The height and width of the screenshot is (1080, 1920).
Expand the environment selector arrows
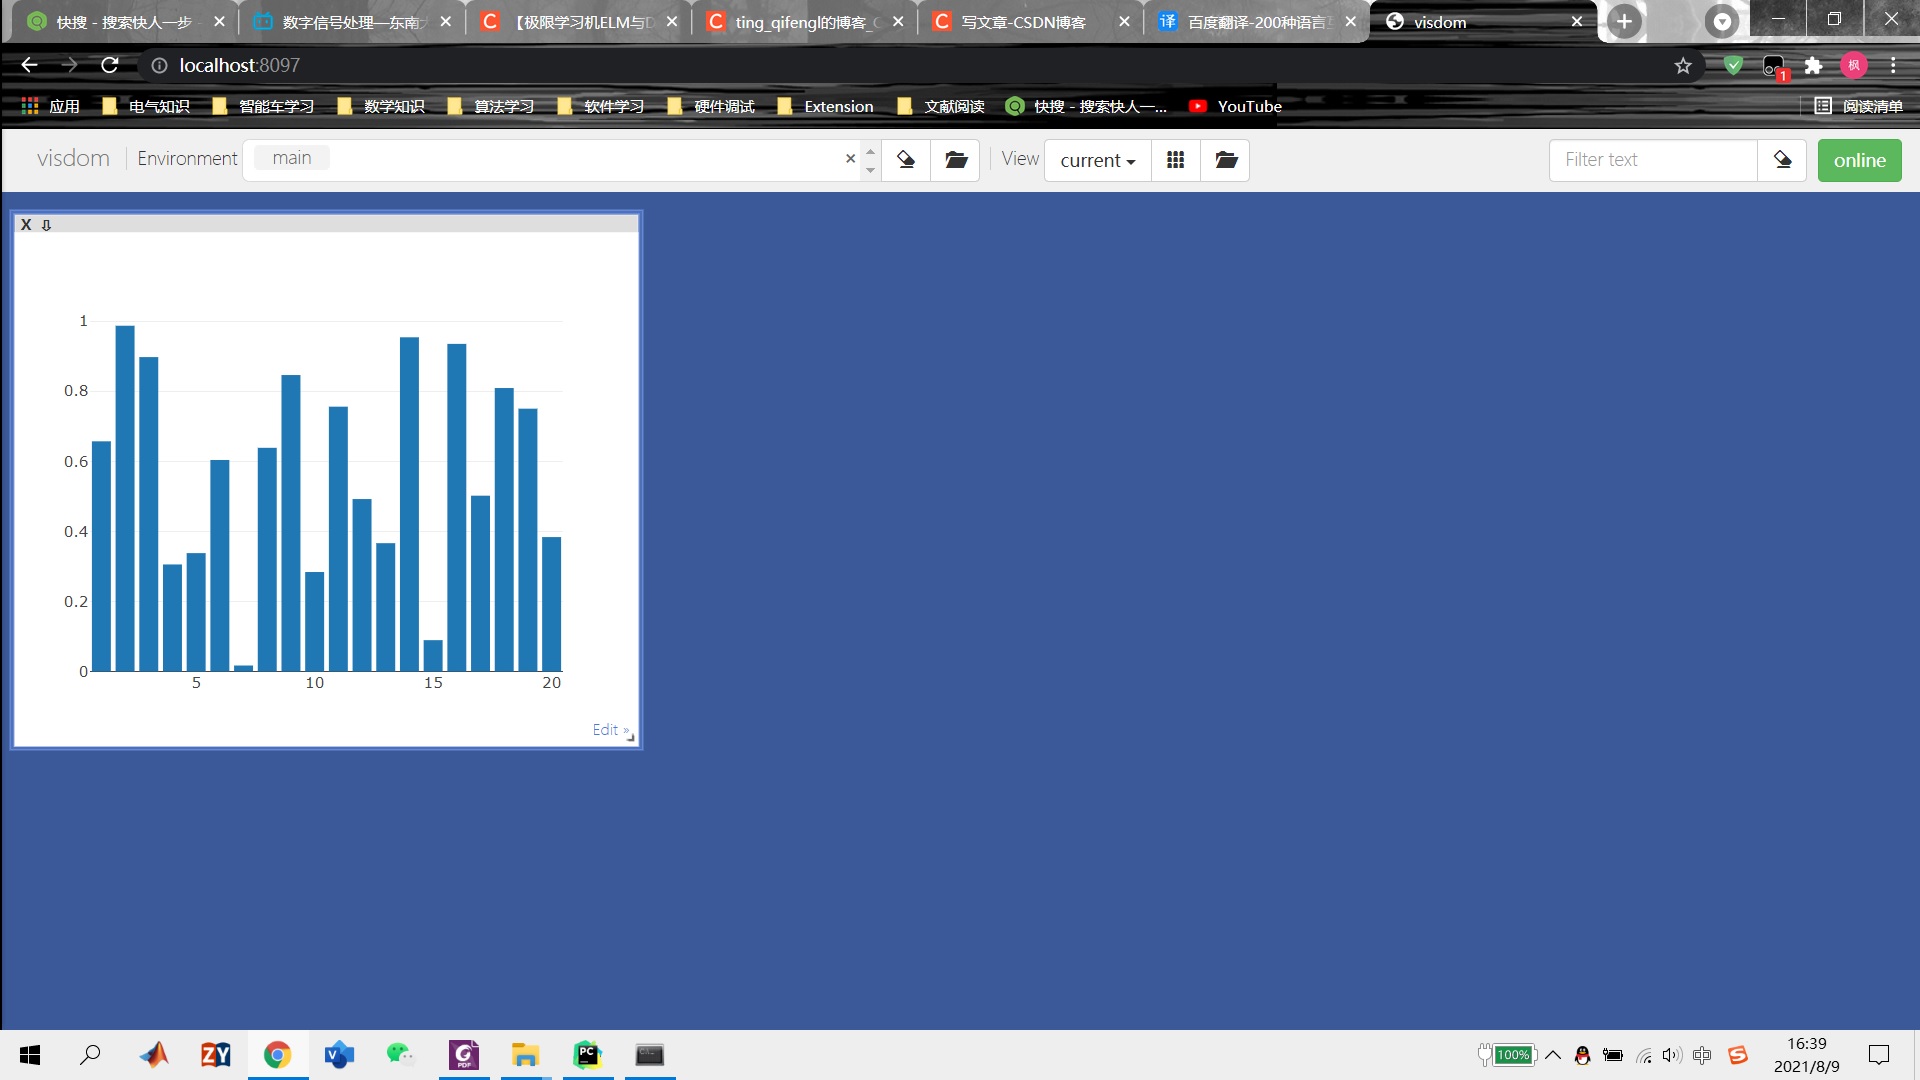coord(870,160)
